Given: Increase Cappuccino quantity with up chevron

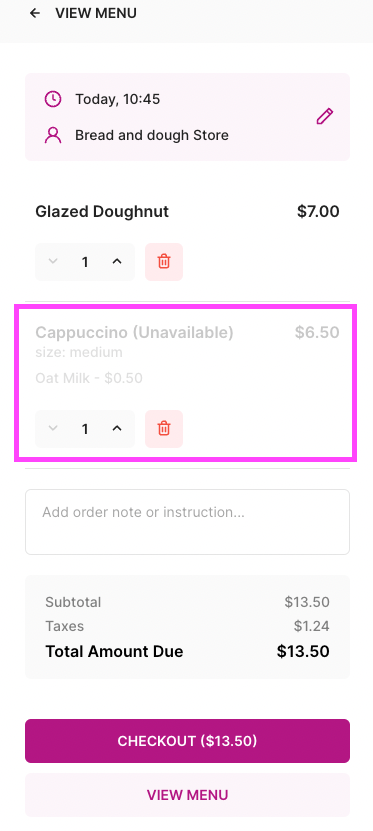Looking at the screenshot, I should pos(117,429).
